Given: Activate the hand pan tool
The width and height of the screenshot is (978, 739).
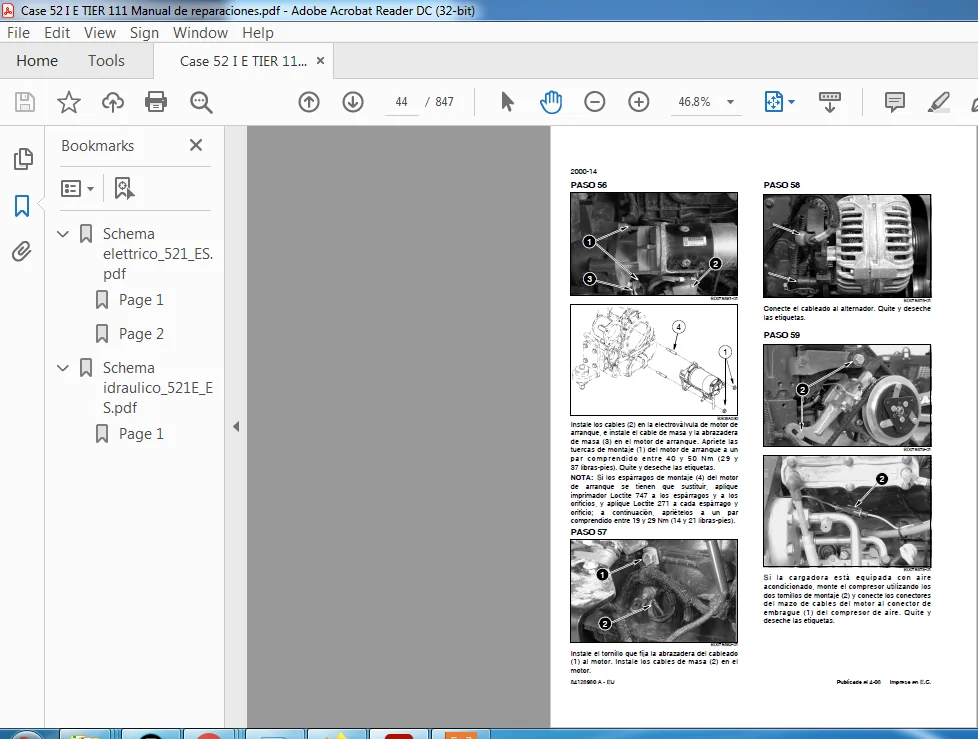Looking at the screenshot, I should [551, 102].
